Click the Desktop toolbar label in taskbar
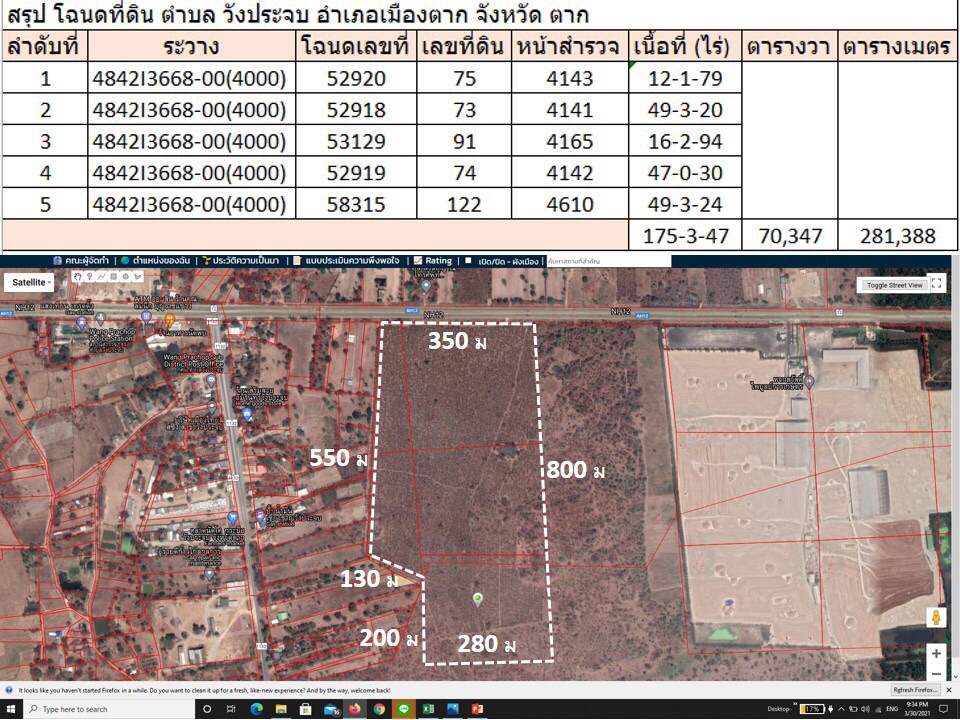Viewport: 960px width, 720px height. (x=778, y=709)
